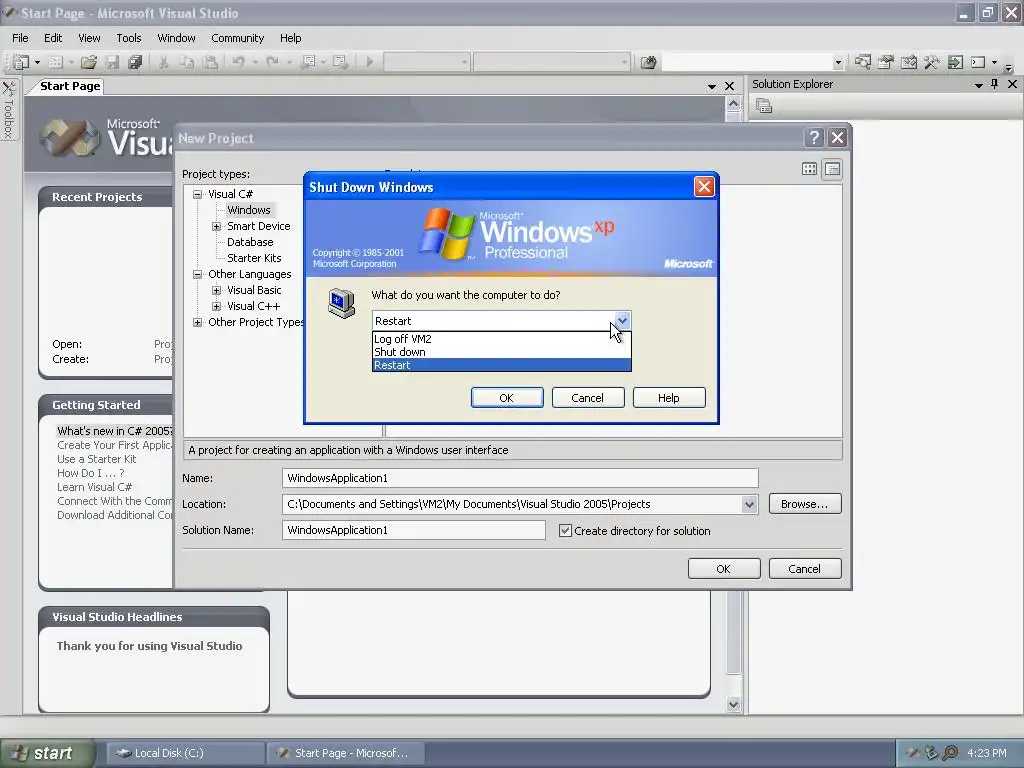Open the shutdown action dropdown arrow
The image size is (1024, 768).
point(622,321)
